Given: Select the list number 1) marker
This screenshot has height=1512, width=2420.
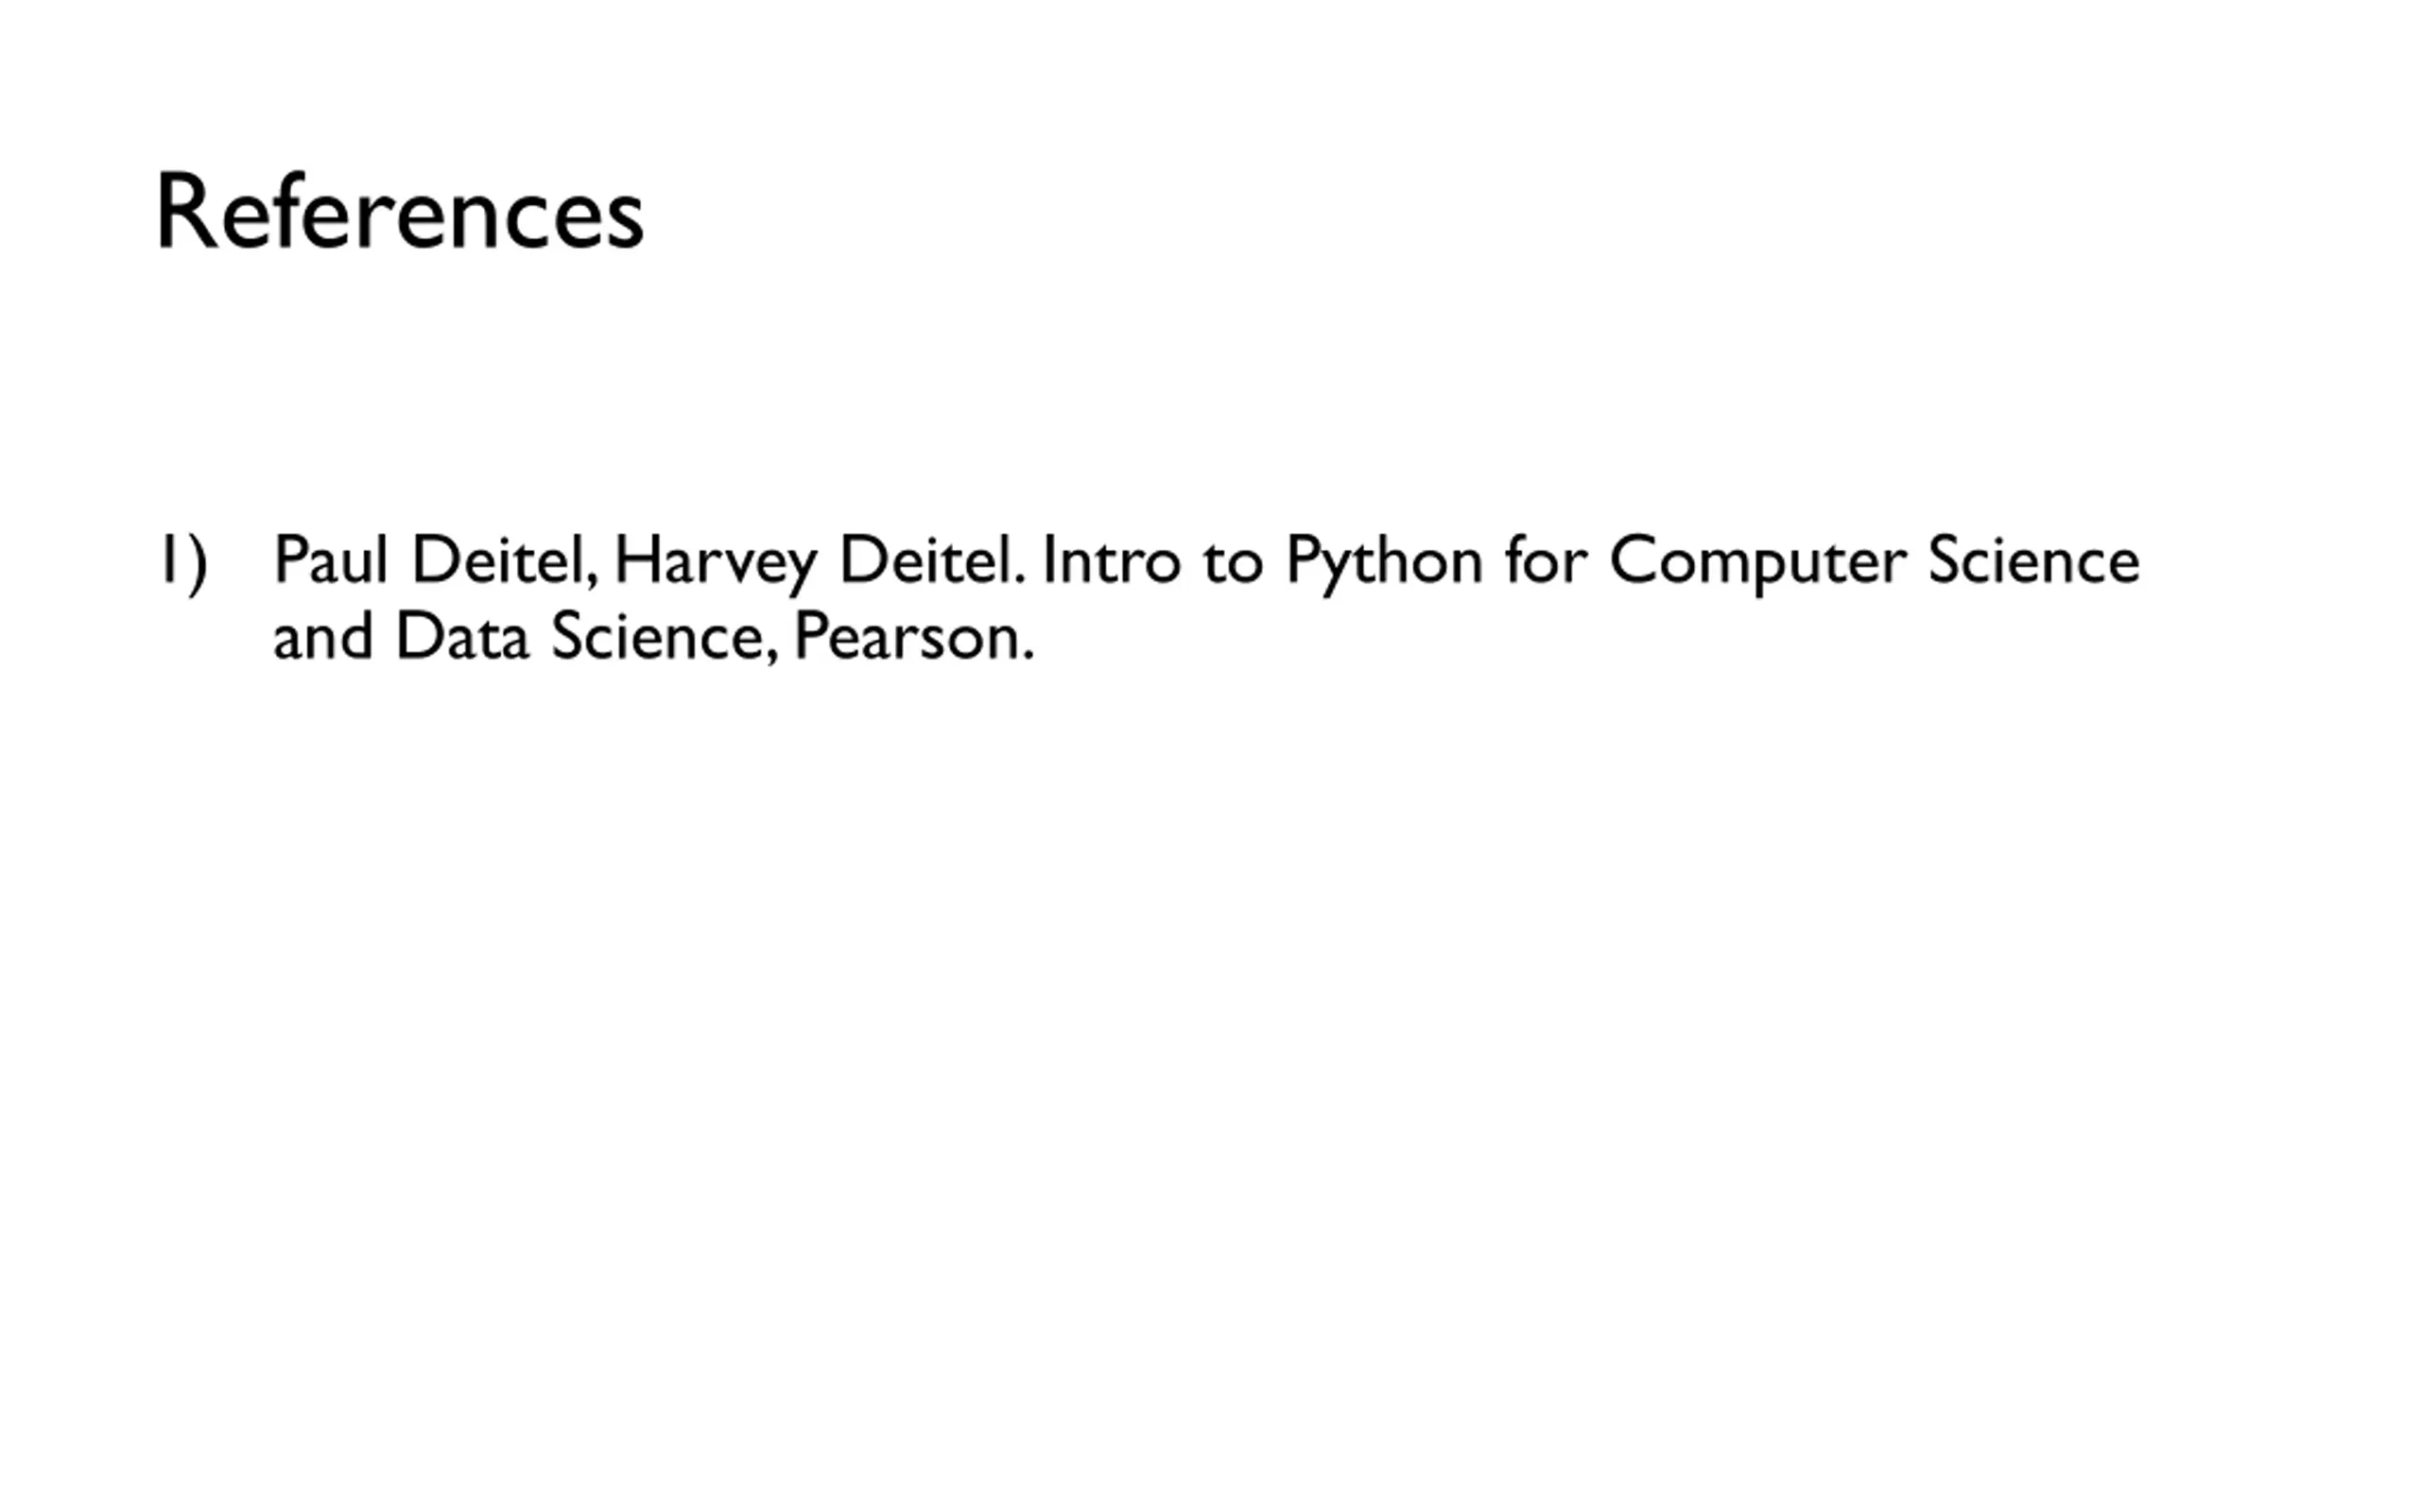Looking at the screenshot, I should (x=184, y=563).
